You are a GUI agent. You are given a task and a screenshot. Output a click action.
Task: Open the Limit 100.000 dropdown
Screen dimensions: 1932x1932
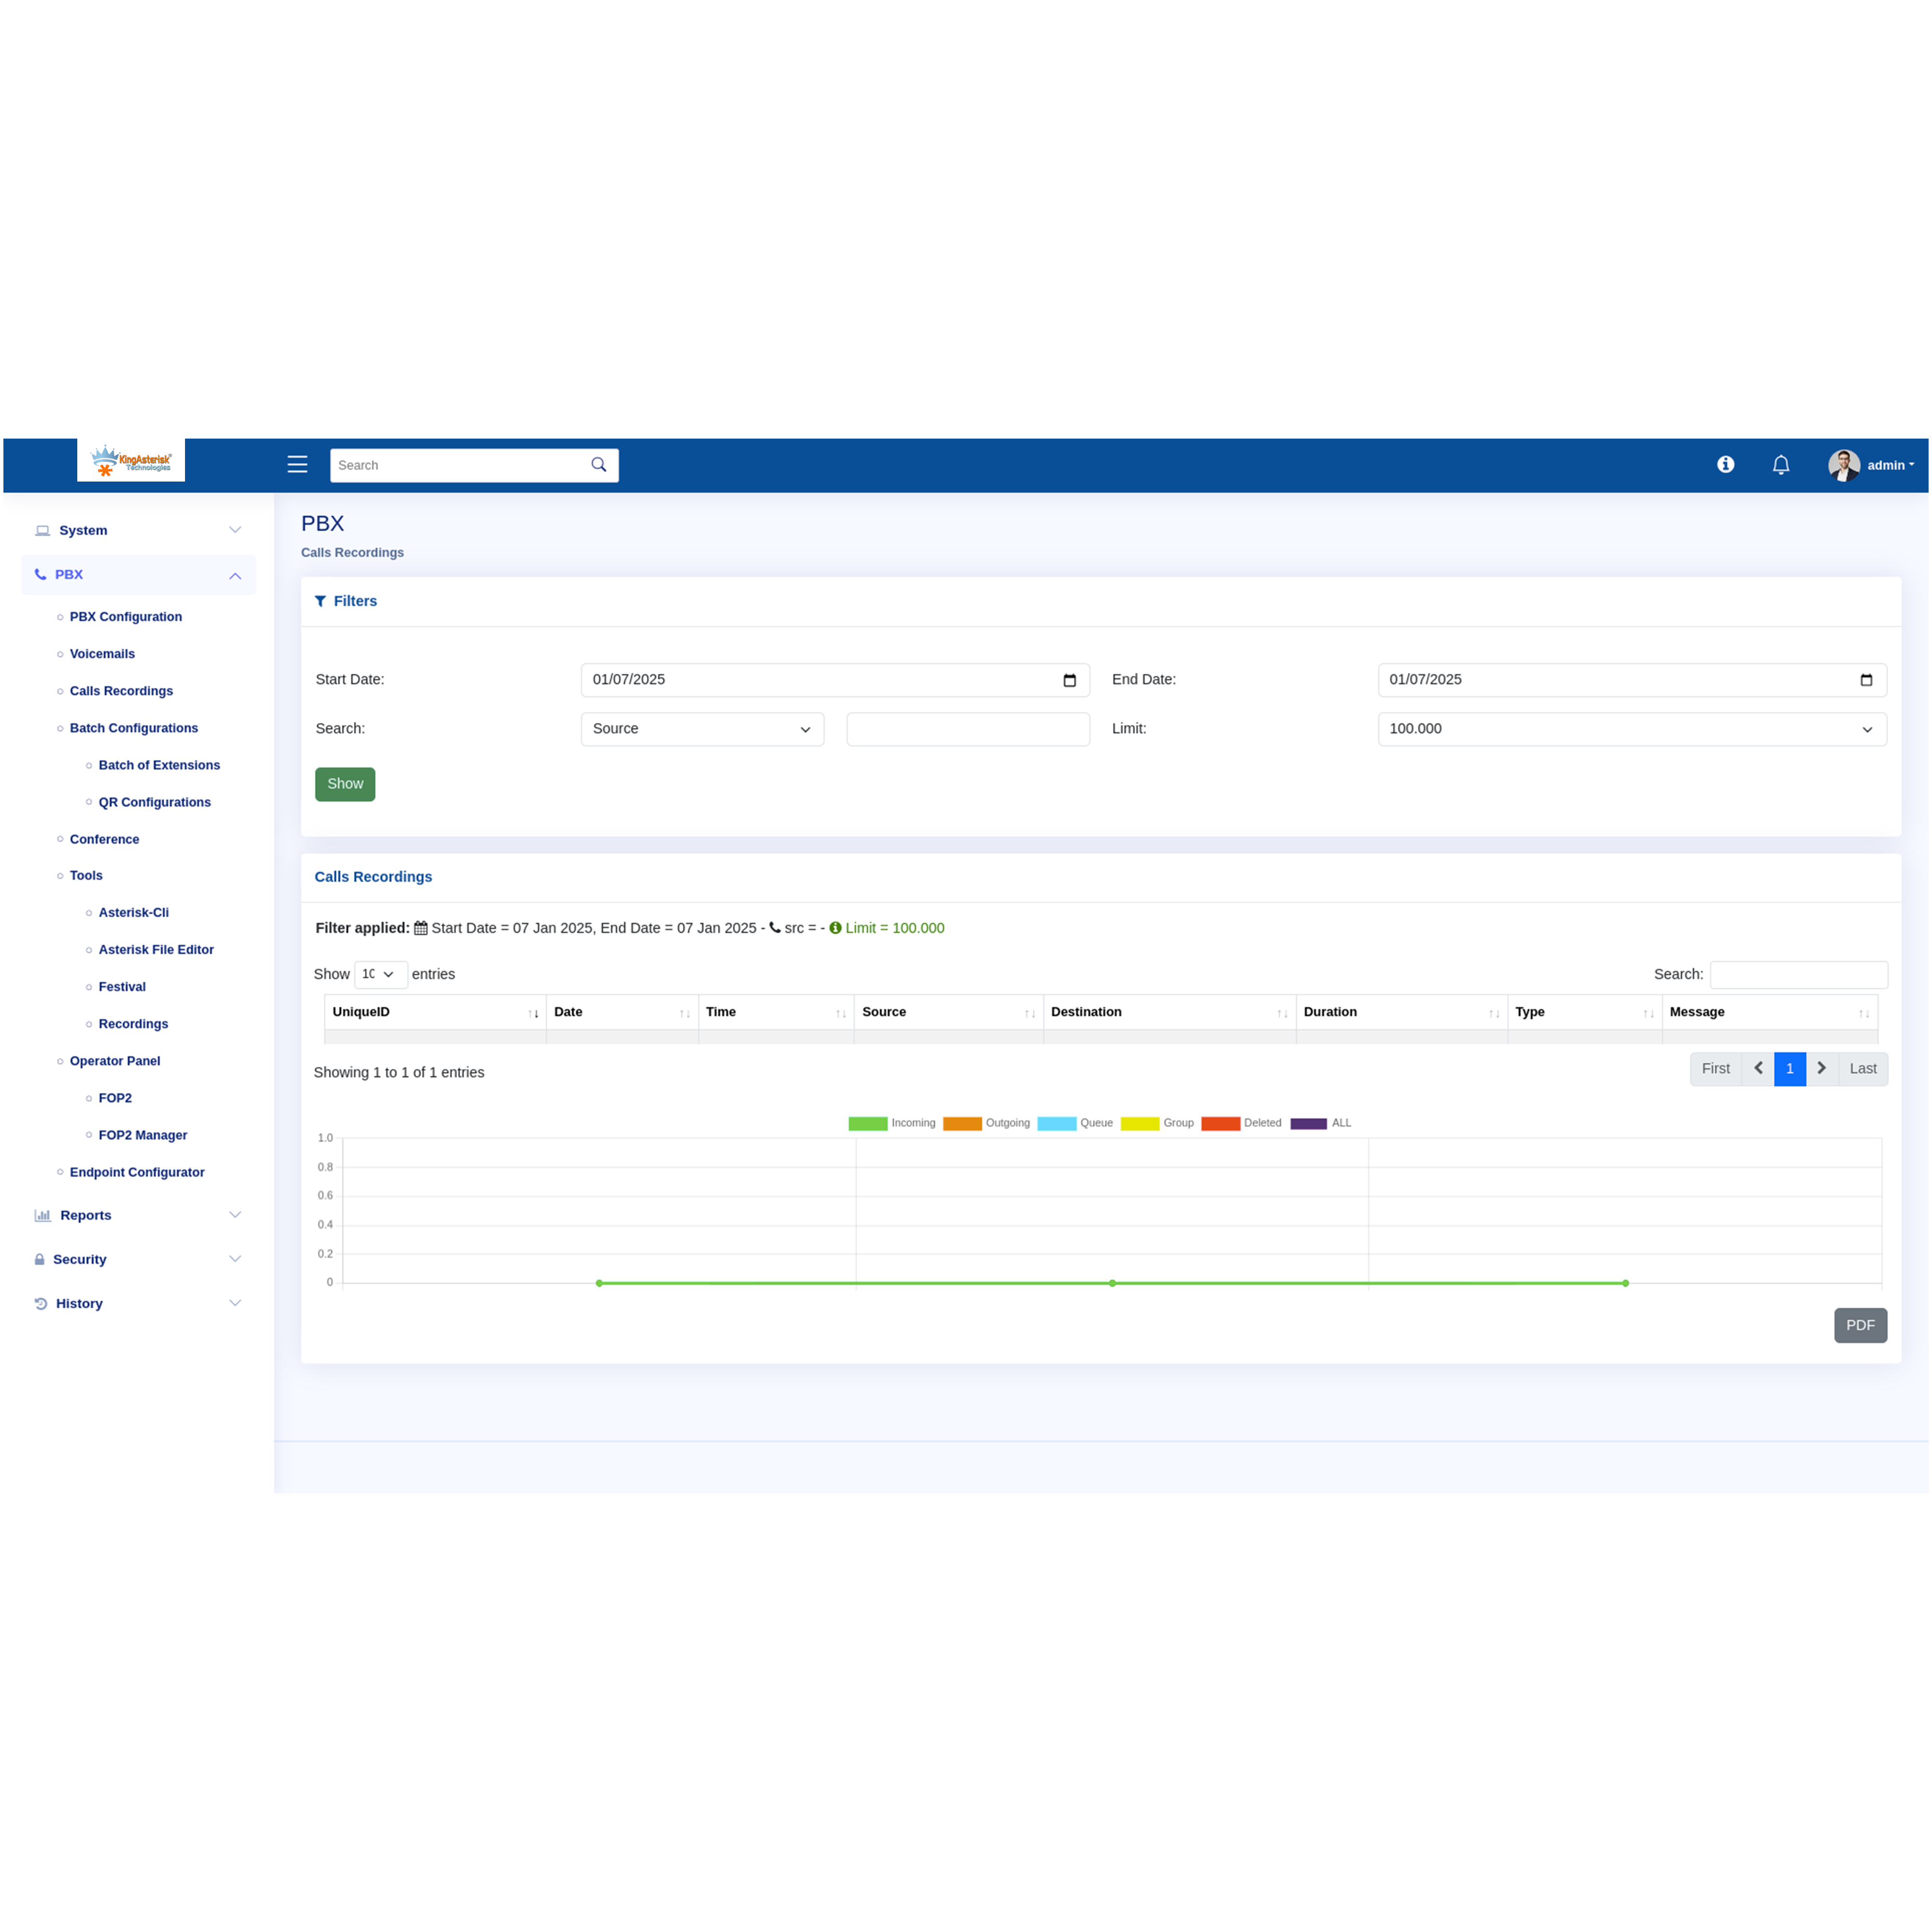click(1632, 729)
